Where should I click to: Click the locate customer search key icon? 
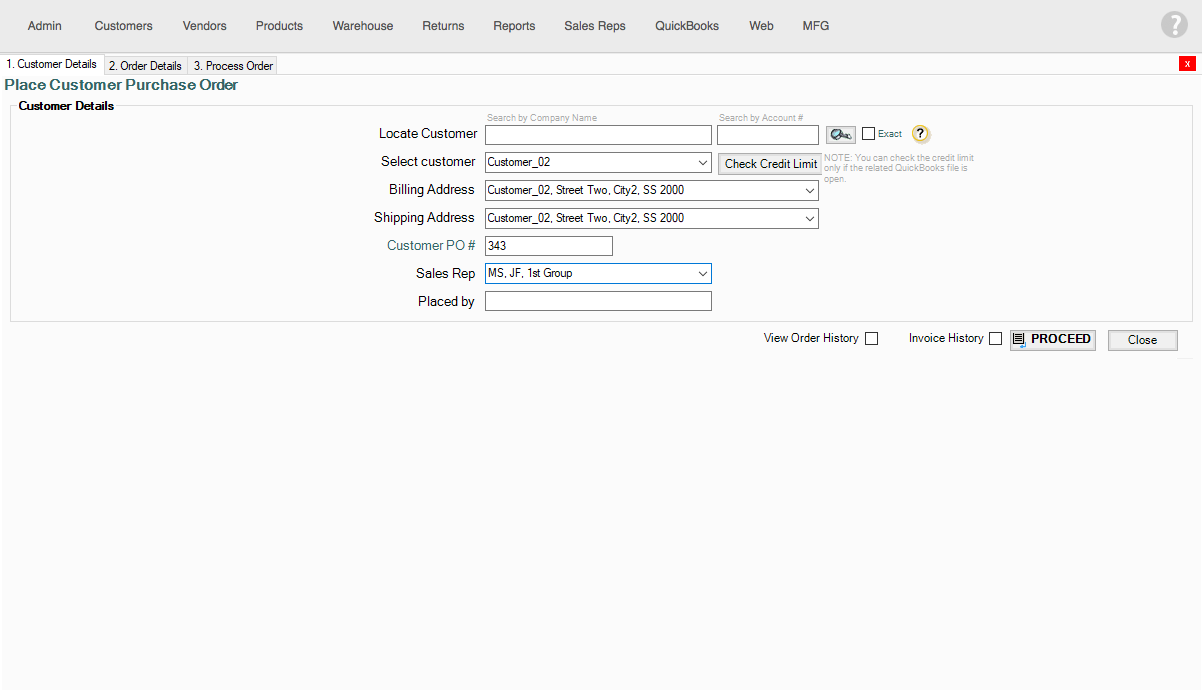(840, 135)
